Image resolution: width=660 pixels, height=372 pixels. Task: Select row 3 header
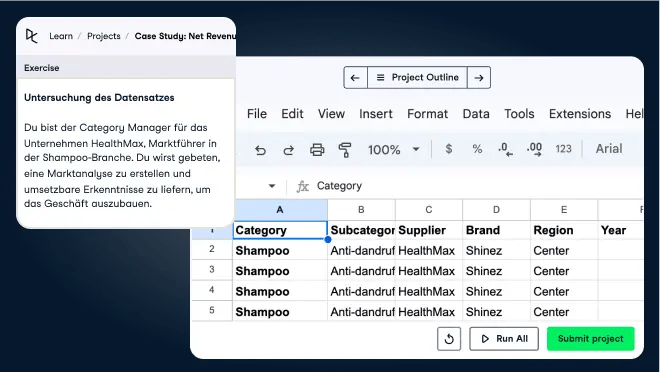tap(212, 270)
